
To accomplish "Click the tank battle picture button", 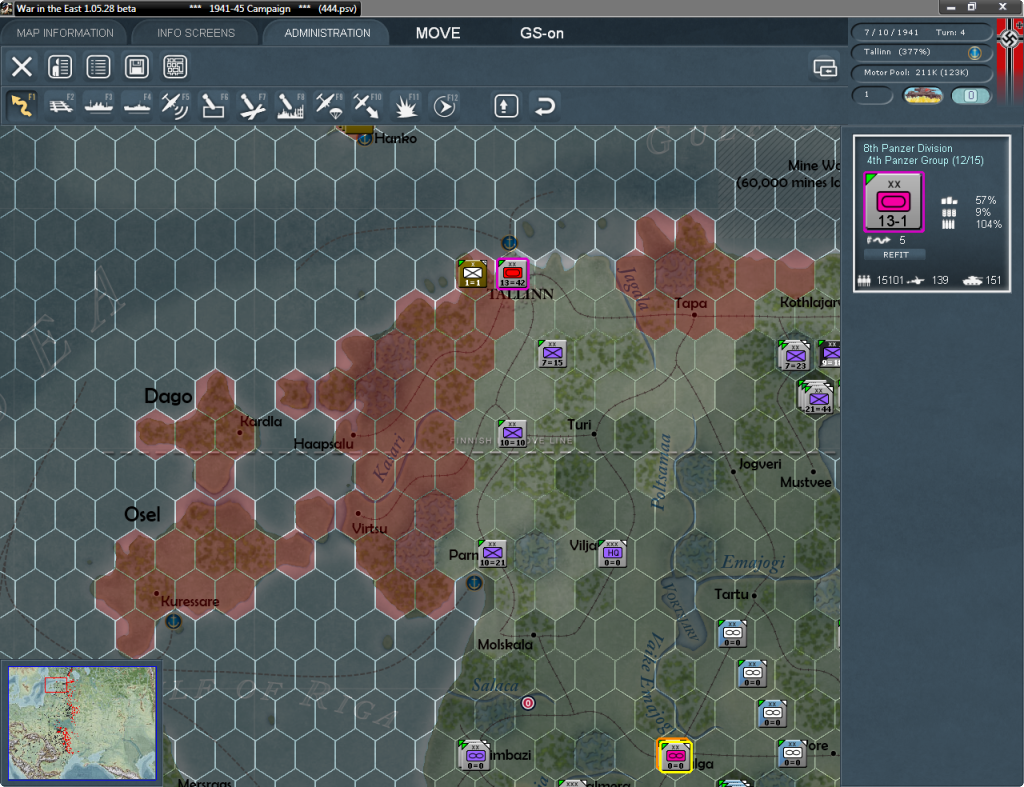I will [923, 95].
